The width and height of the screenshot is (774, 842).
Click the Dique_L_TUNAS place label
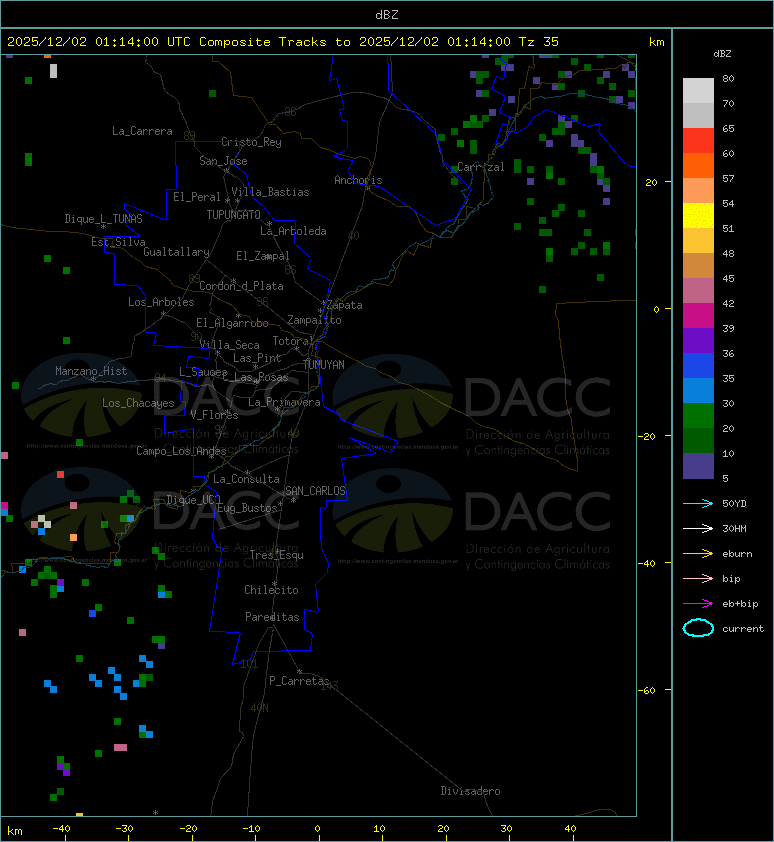tap(104, 219)
